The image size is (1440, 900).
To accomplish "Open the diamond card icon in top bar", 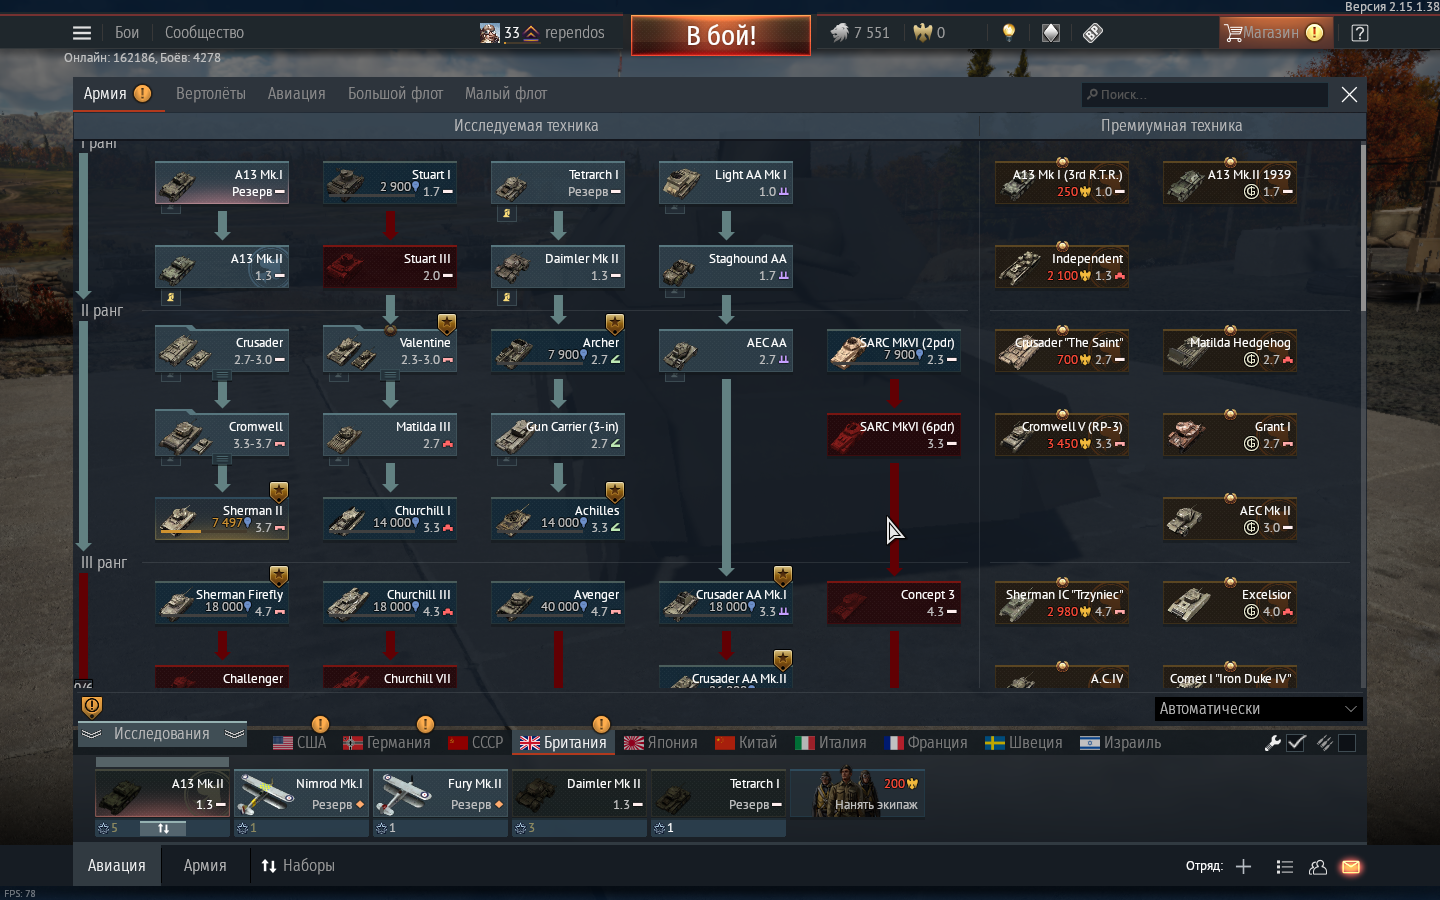I will click(1051, 33).
